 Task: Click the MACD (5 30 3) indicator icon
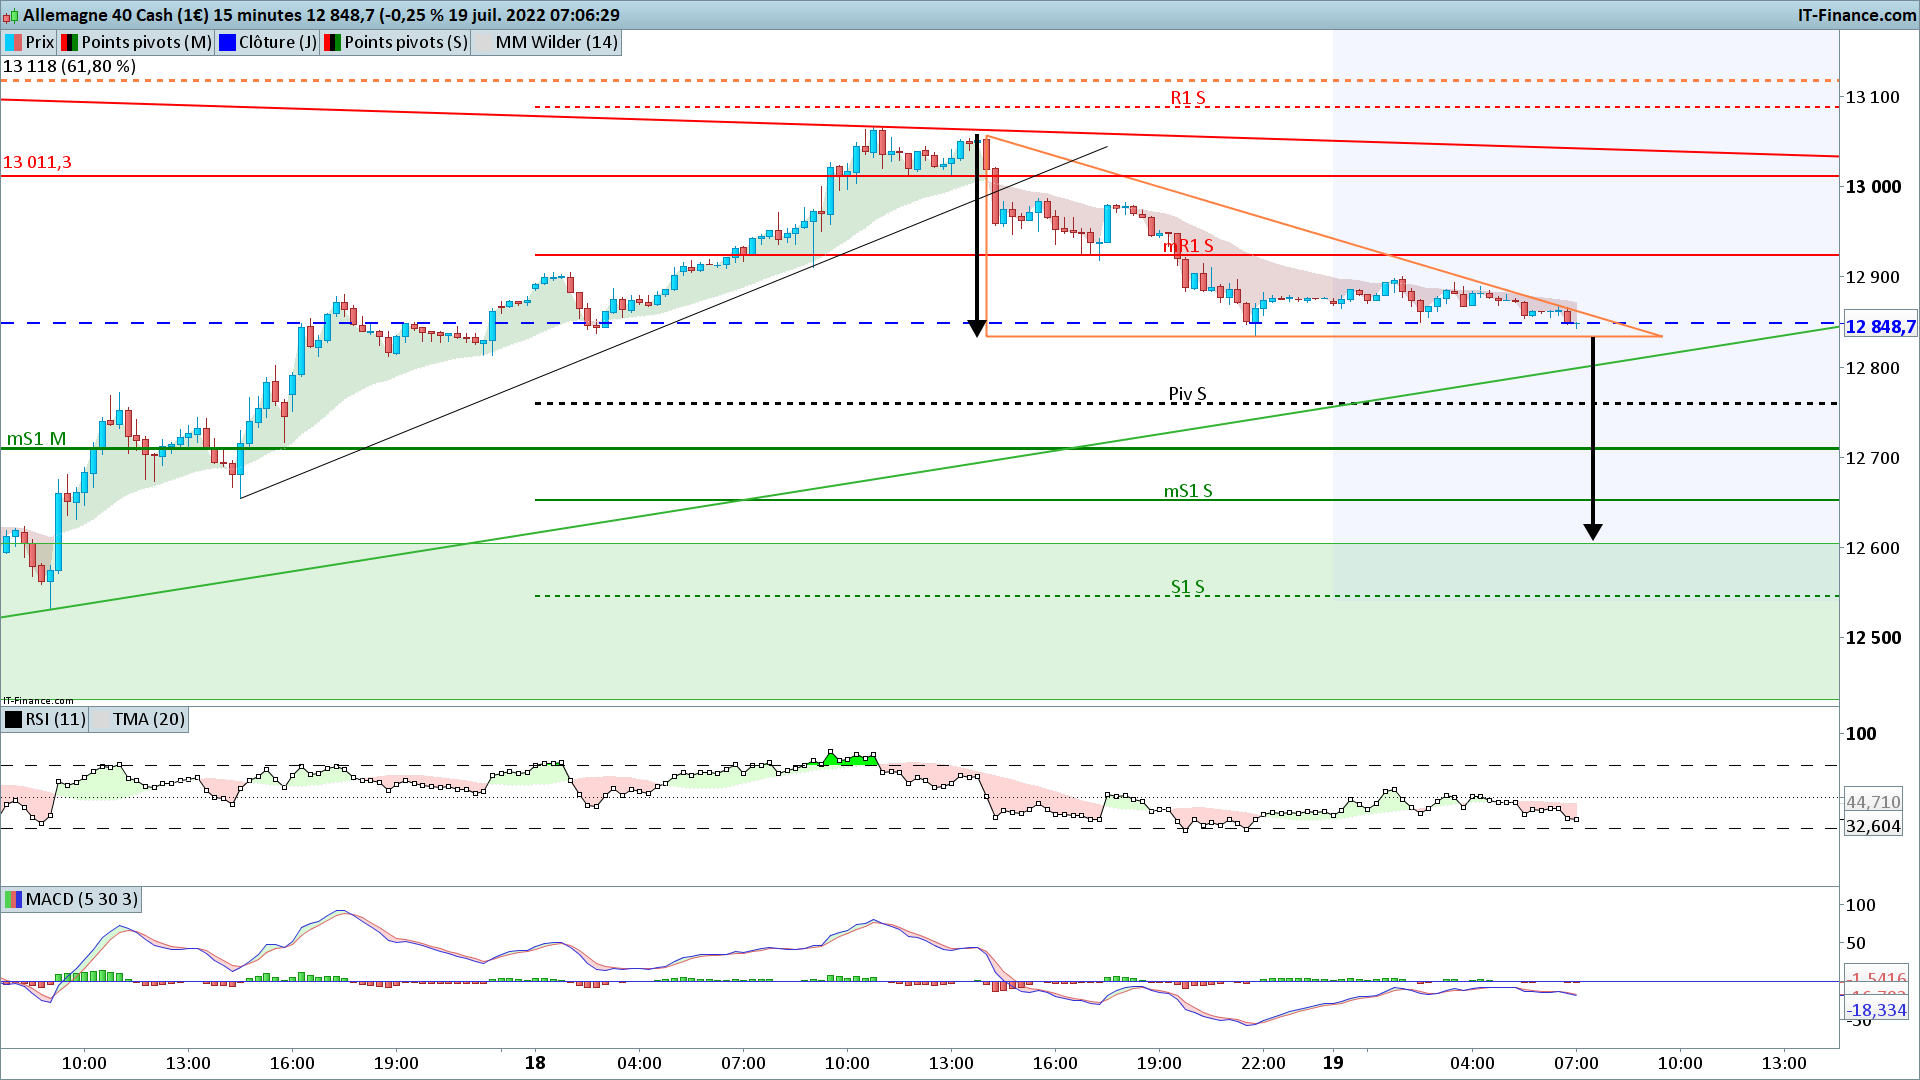[x=13, y=899]
